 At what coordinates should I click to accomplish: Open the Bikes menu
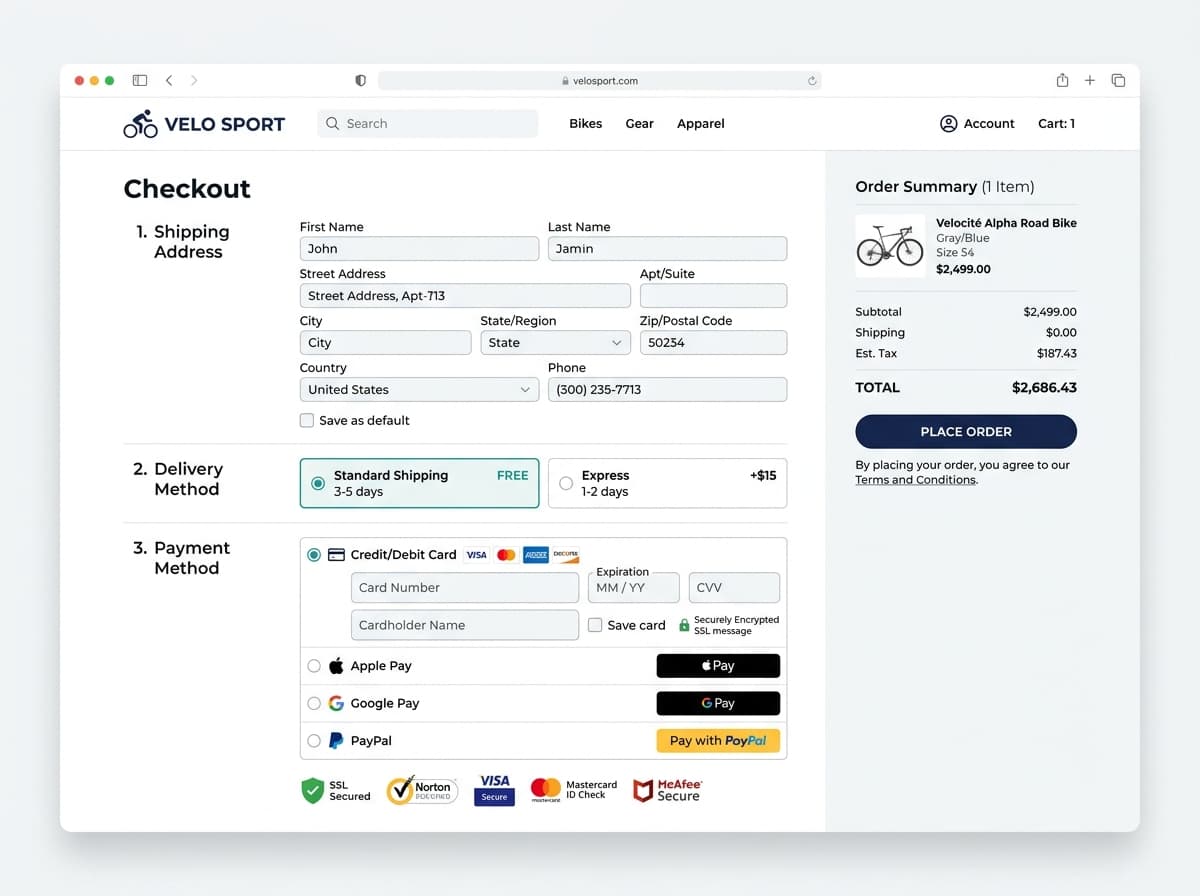[x=586, y=124]
